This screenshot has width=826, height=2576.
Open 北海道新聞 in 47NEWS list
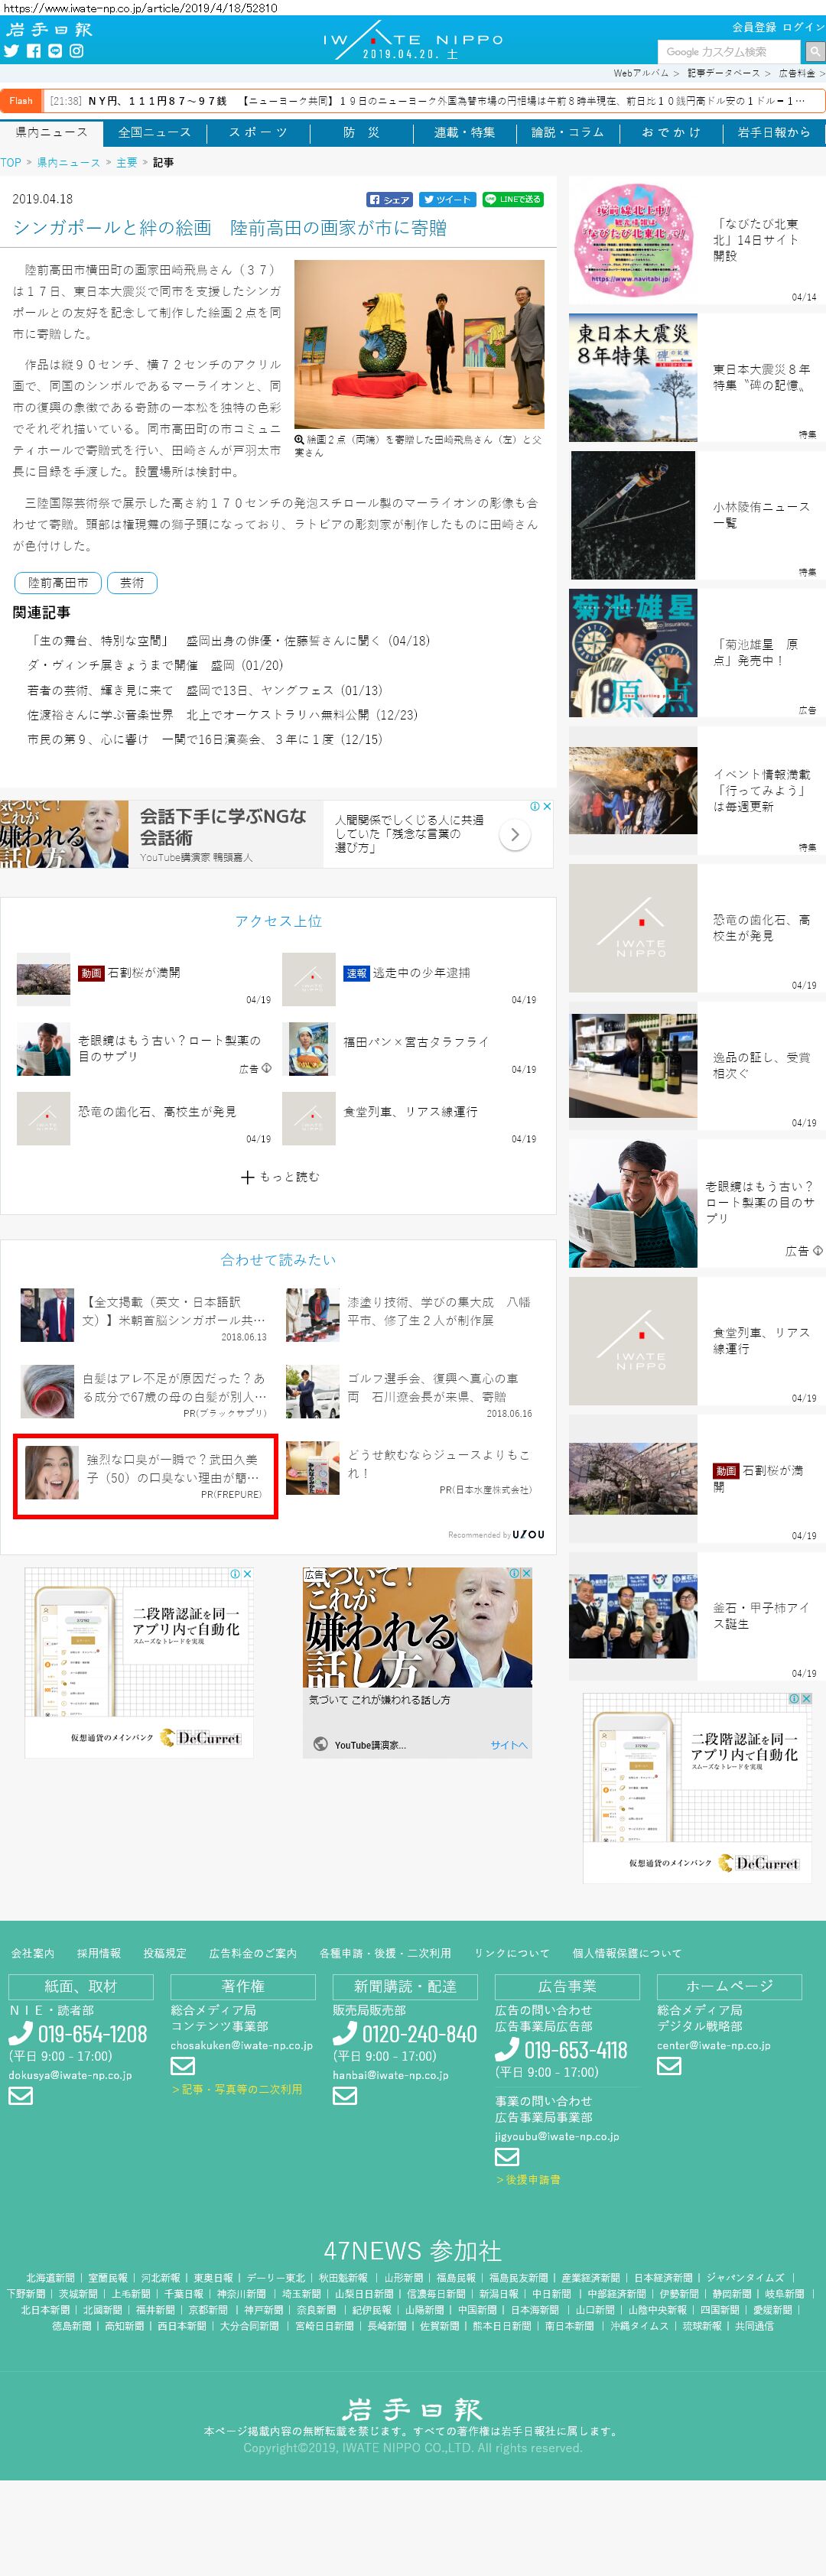(x=50, y=2277)
